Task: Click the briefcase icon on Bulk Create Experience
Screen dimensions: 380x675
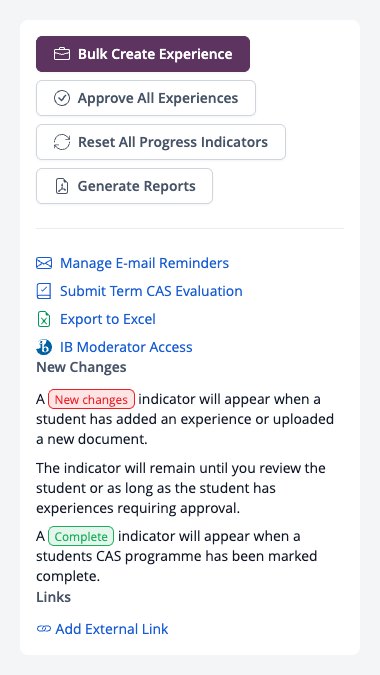Action: pos(62,54)
